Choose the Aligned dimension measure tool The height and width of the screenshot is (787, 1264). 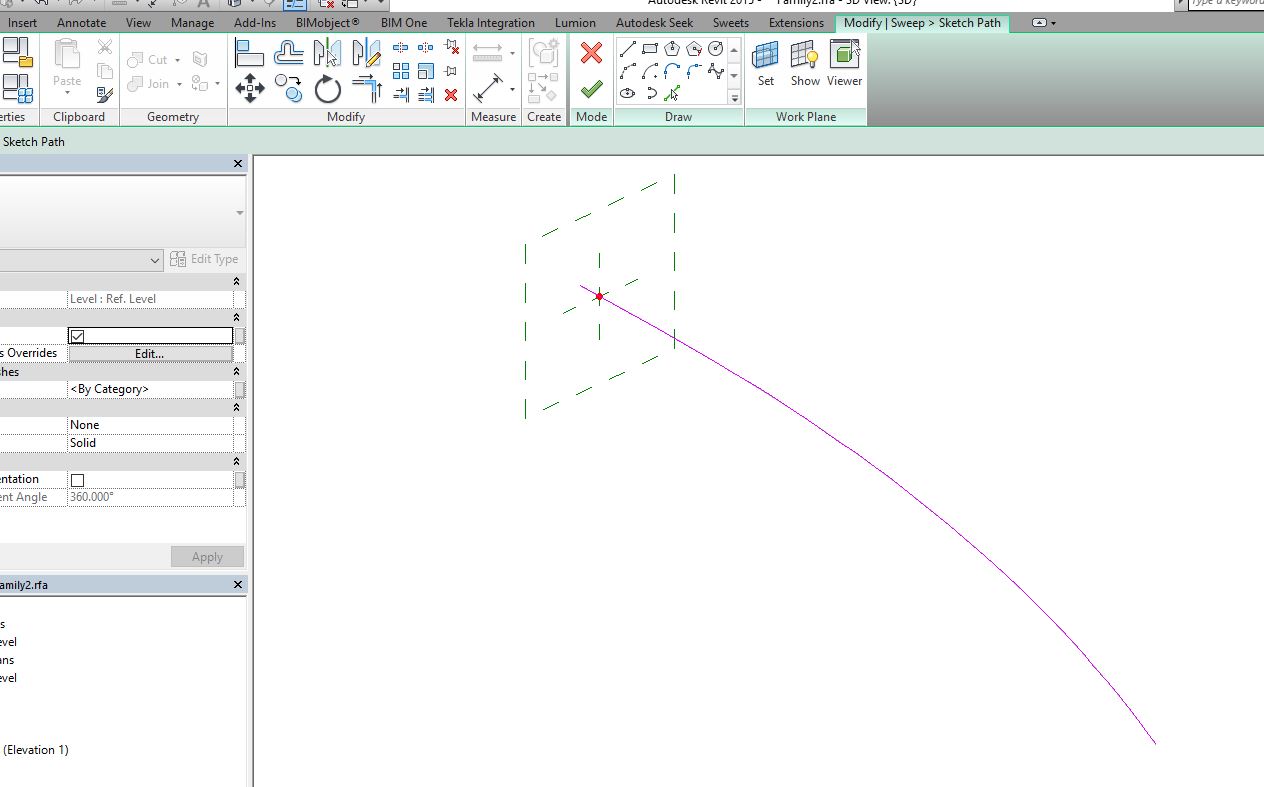coord(489,52)
